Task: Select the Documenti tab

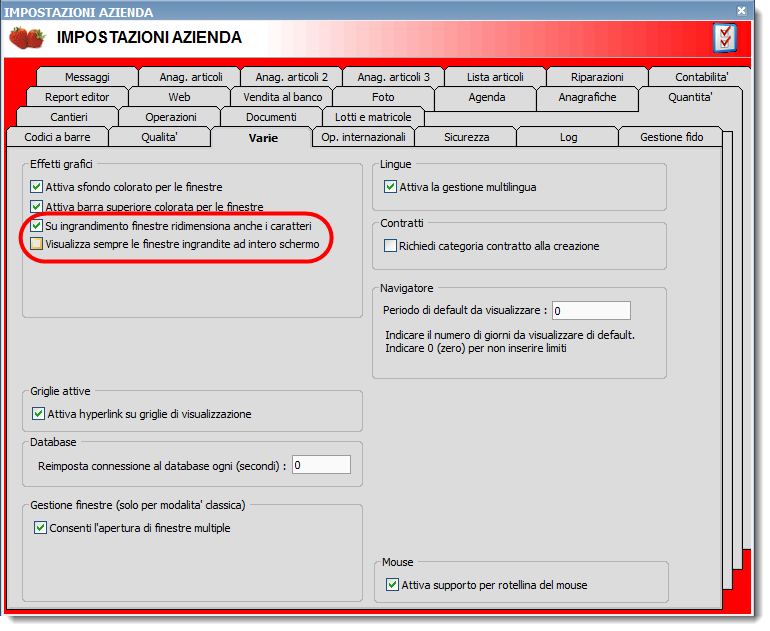Action: click(x=271, y=117)
